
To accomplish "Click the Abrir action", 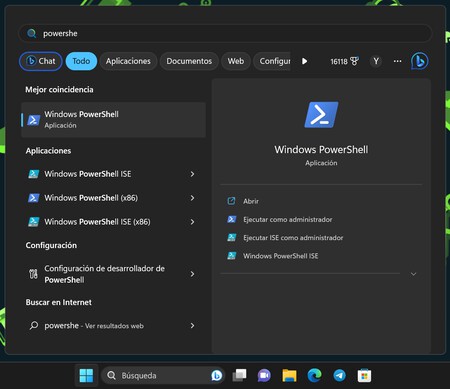I will 251,201.
